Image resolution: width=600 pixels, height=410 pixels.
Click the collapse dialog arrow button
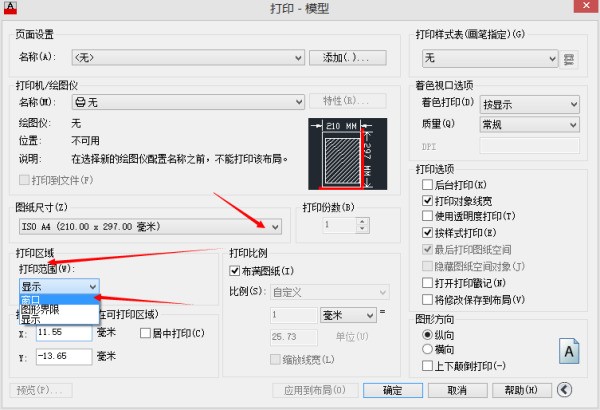565,390
